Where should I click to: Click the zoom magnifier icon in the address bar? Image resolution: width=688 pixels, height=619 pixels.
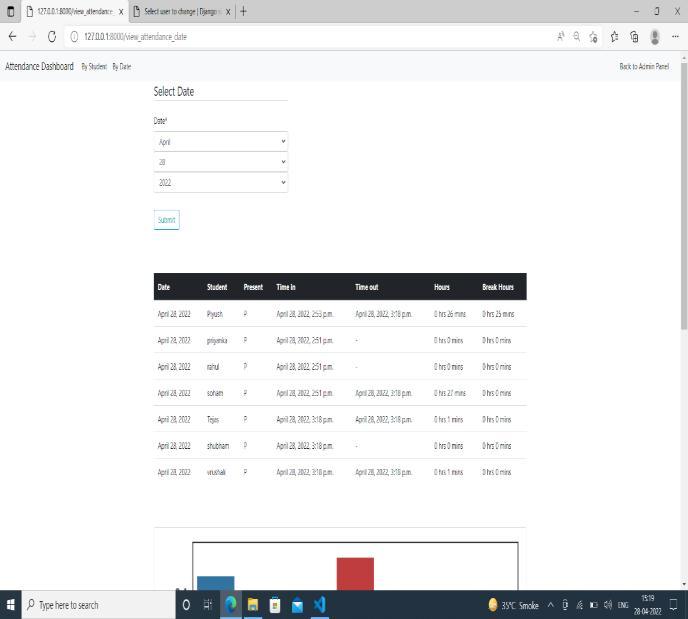pos(577,36)
